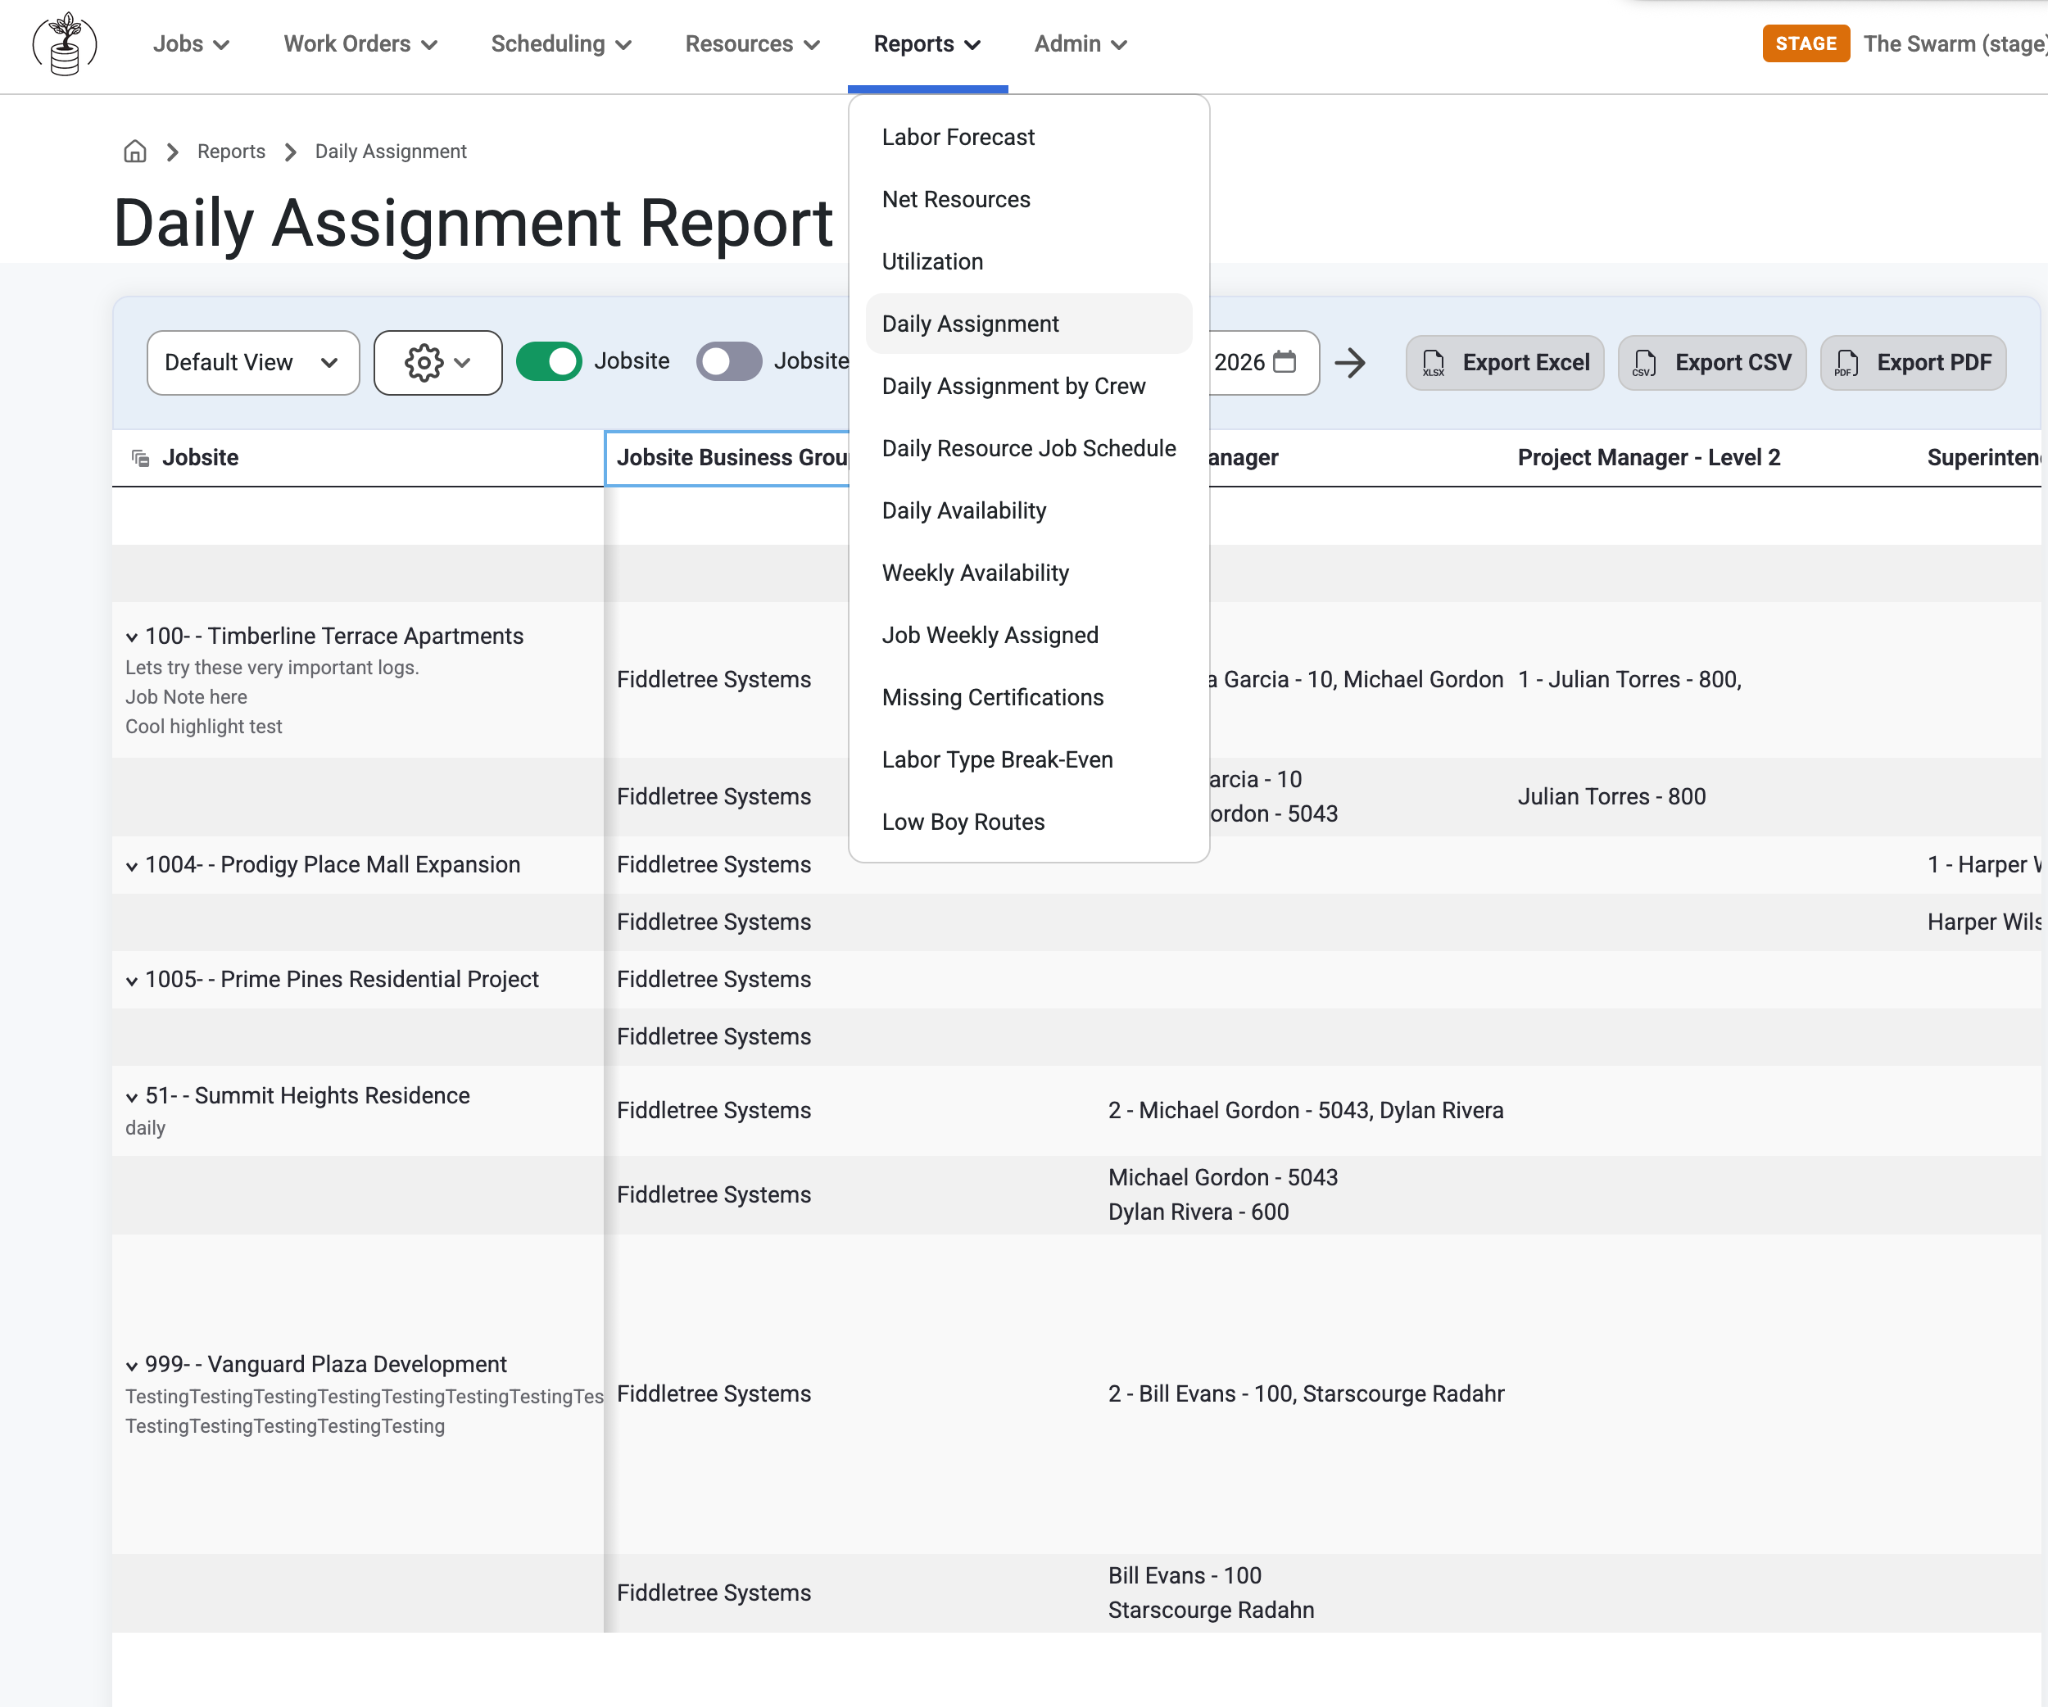Collapse 999 Vanguard Plaza Development row

(132, 1366)
